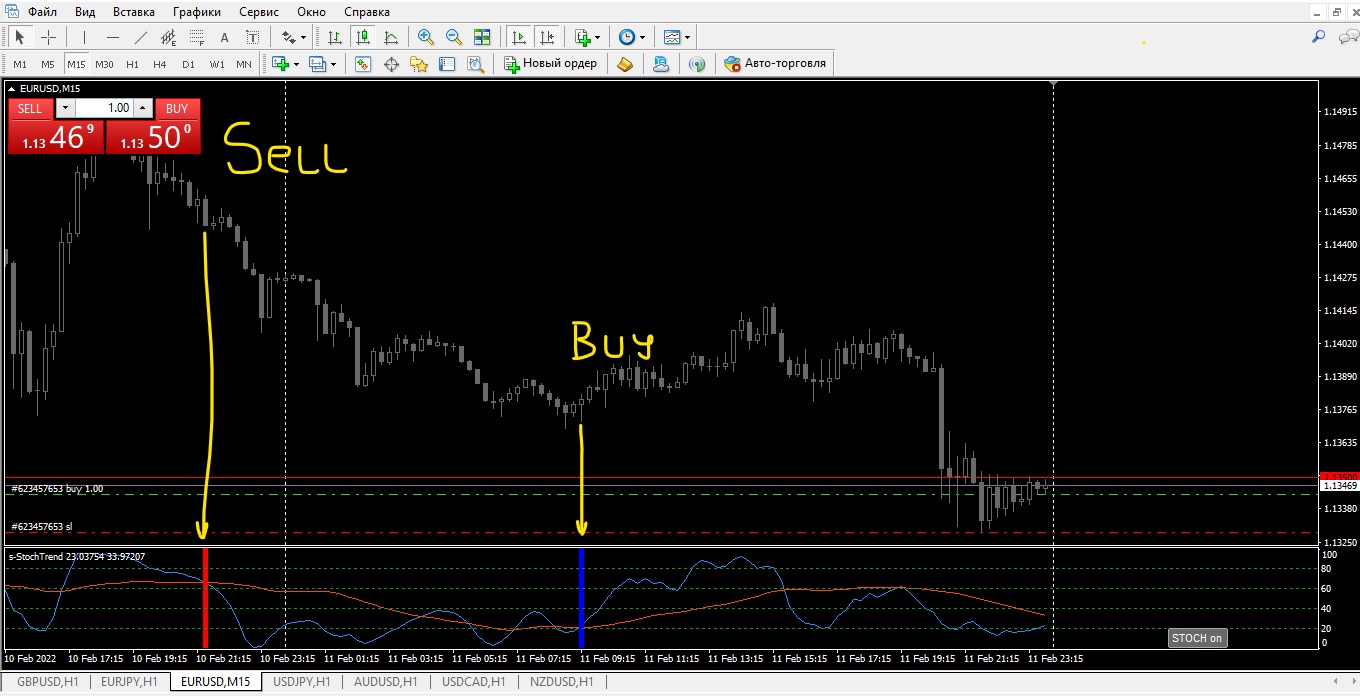Open the yellow MetaEditor book icon
The image size is (1360, 696).
625,64
